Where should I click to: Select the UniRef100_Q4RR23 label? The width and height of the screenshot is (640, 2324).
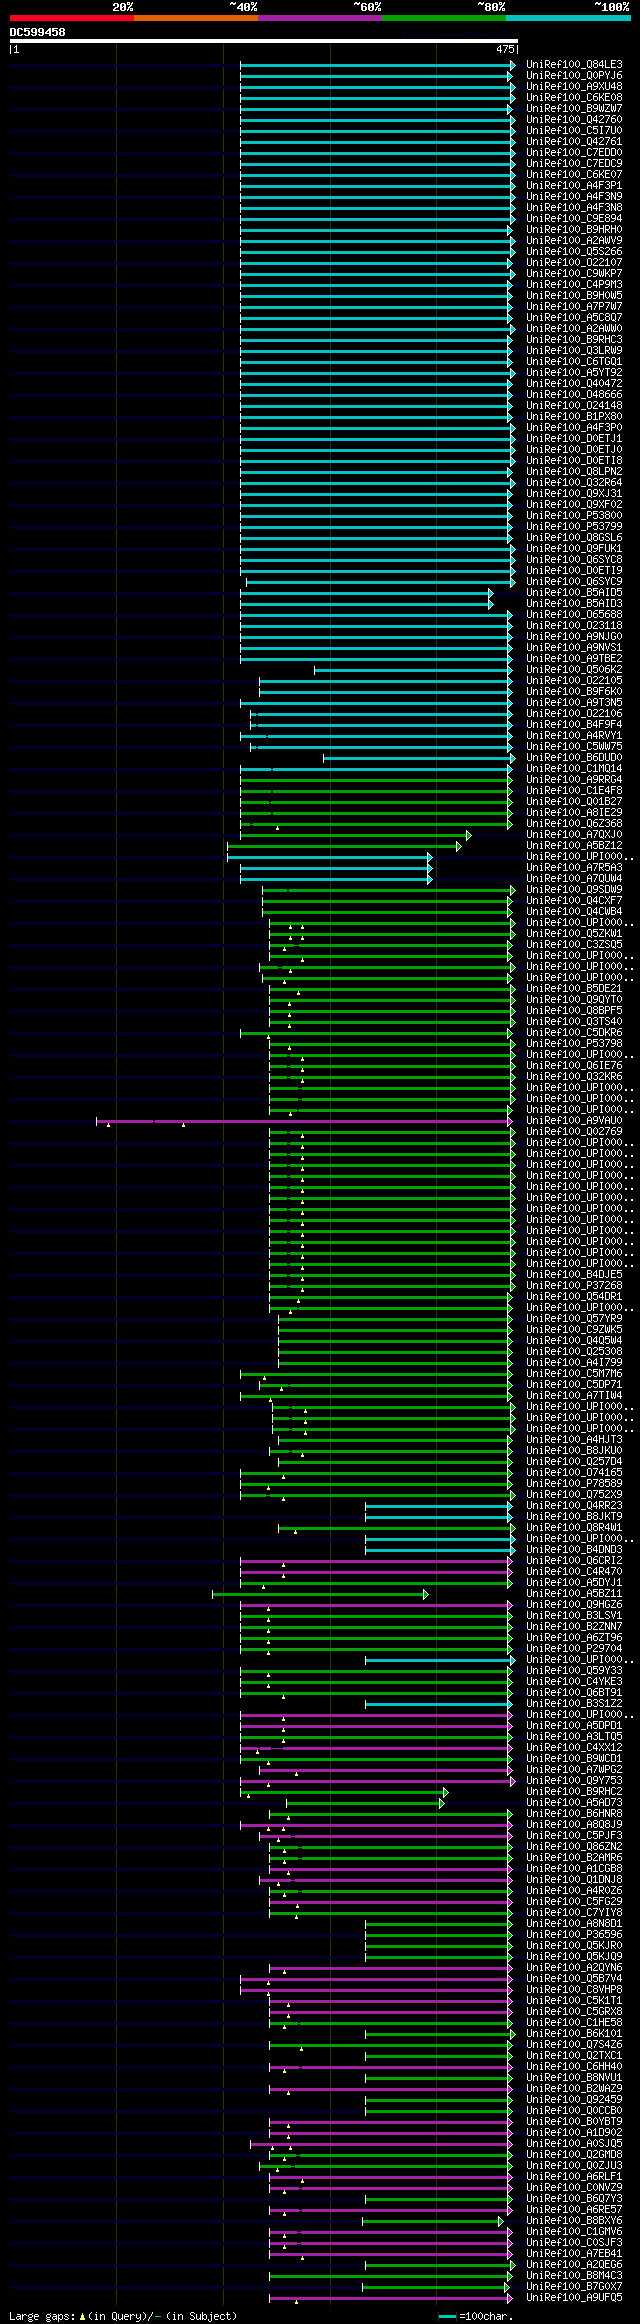tap(574, 1506)
